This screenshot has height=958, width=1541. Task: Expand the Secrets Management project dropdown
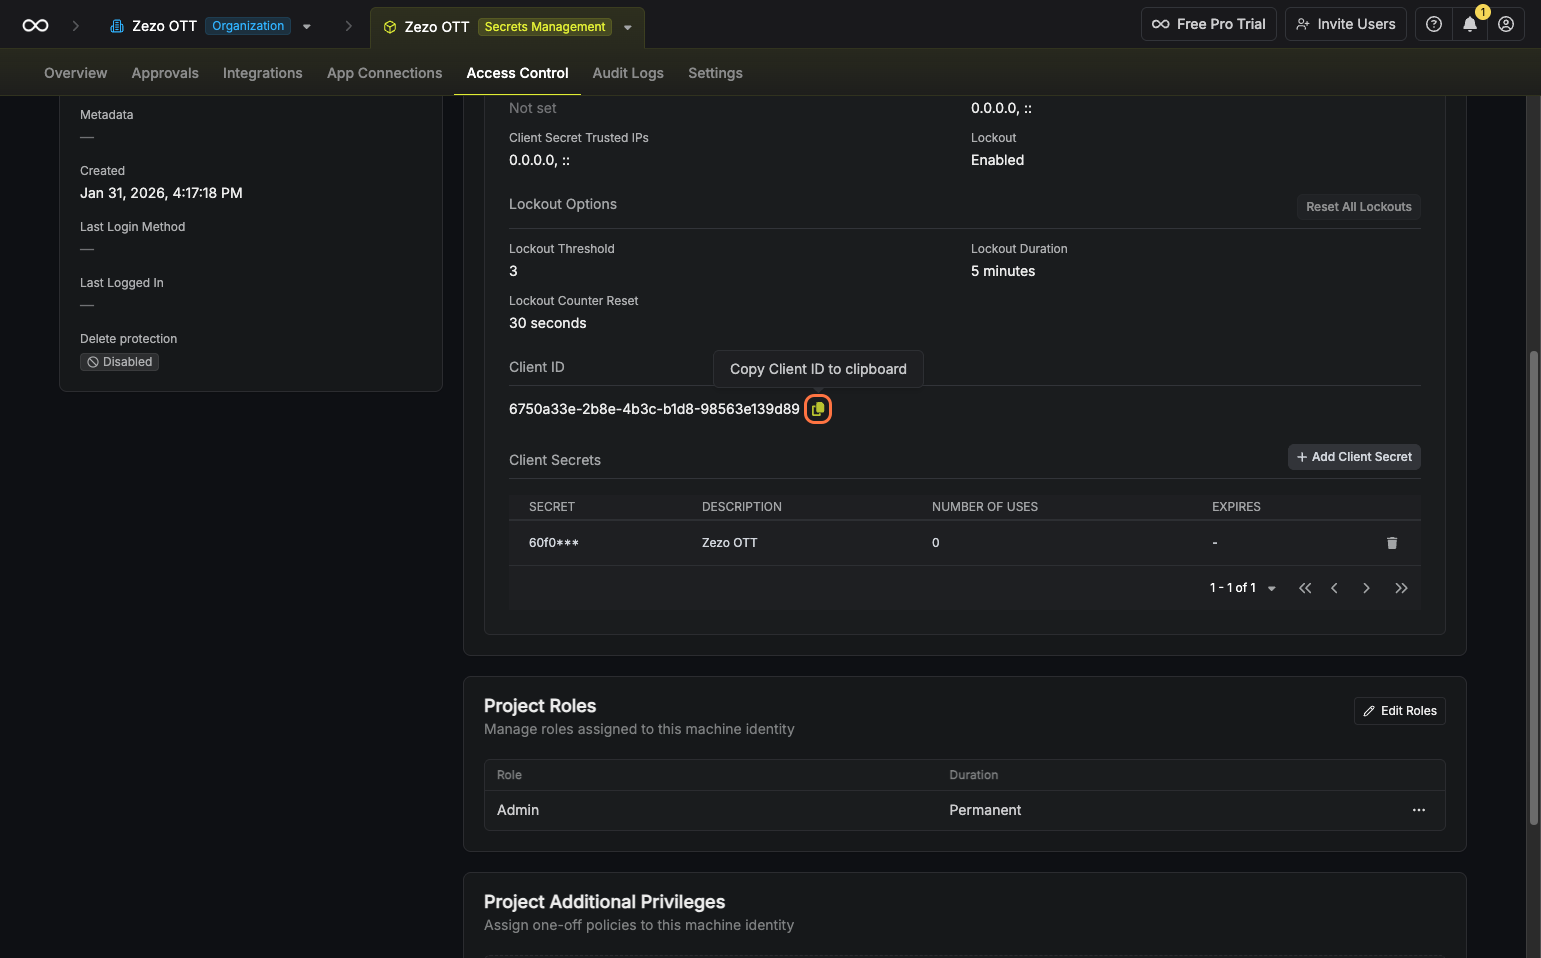(628, 28)
